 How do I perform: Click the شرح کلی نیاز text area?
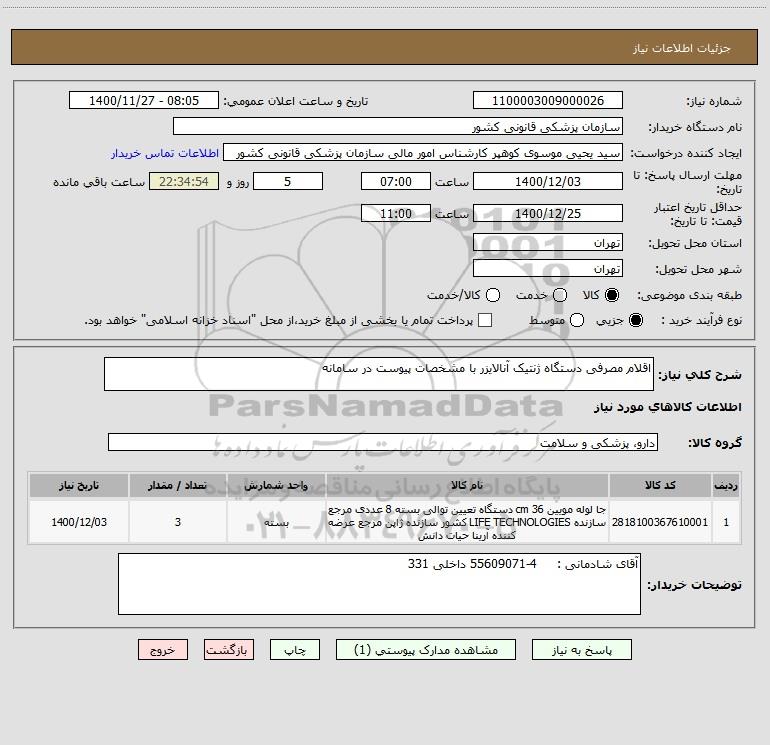coord(379,374)
